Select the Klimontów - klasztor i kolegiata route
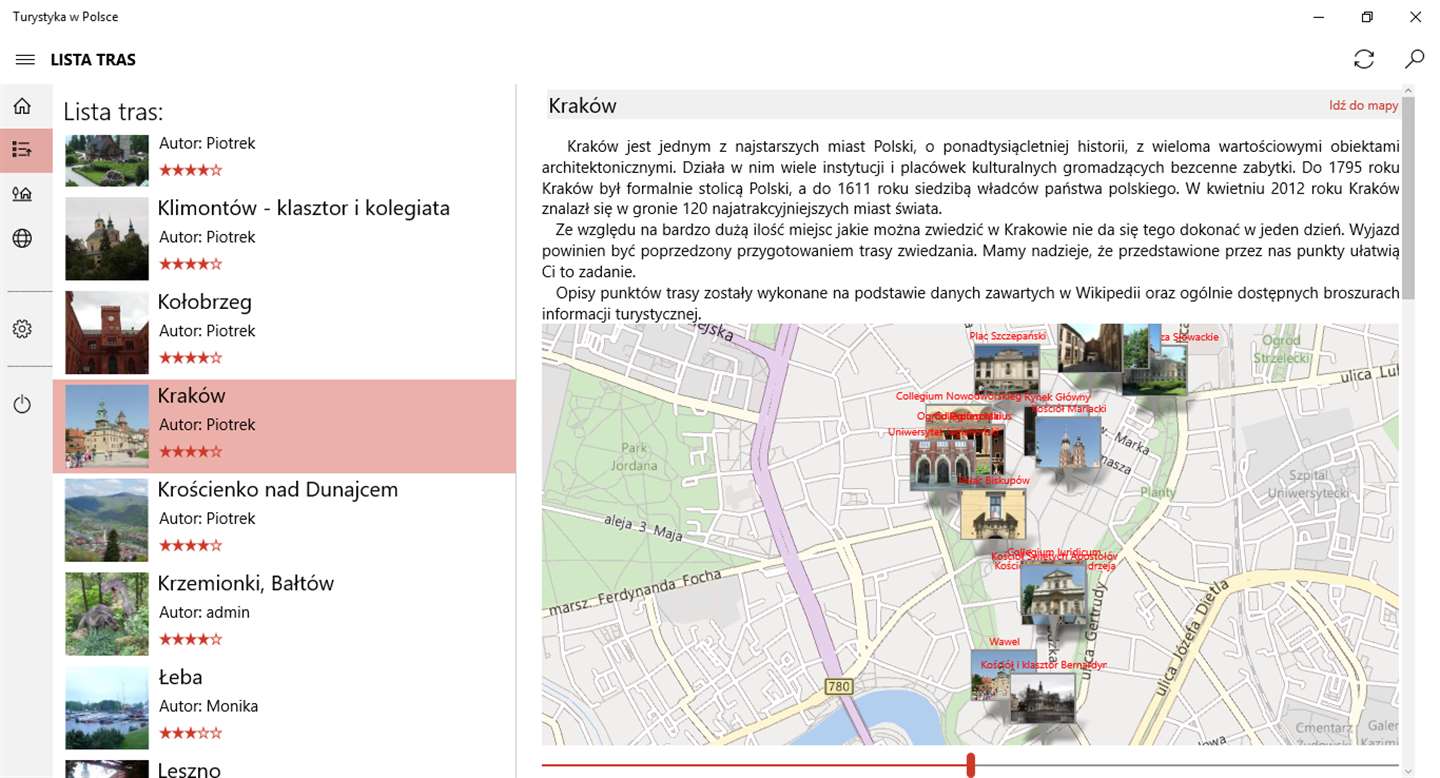Image resolution: width=1440 pixels, height=778 pixels. (x=284, y=239)
